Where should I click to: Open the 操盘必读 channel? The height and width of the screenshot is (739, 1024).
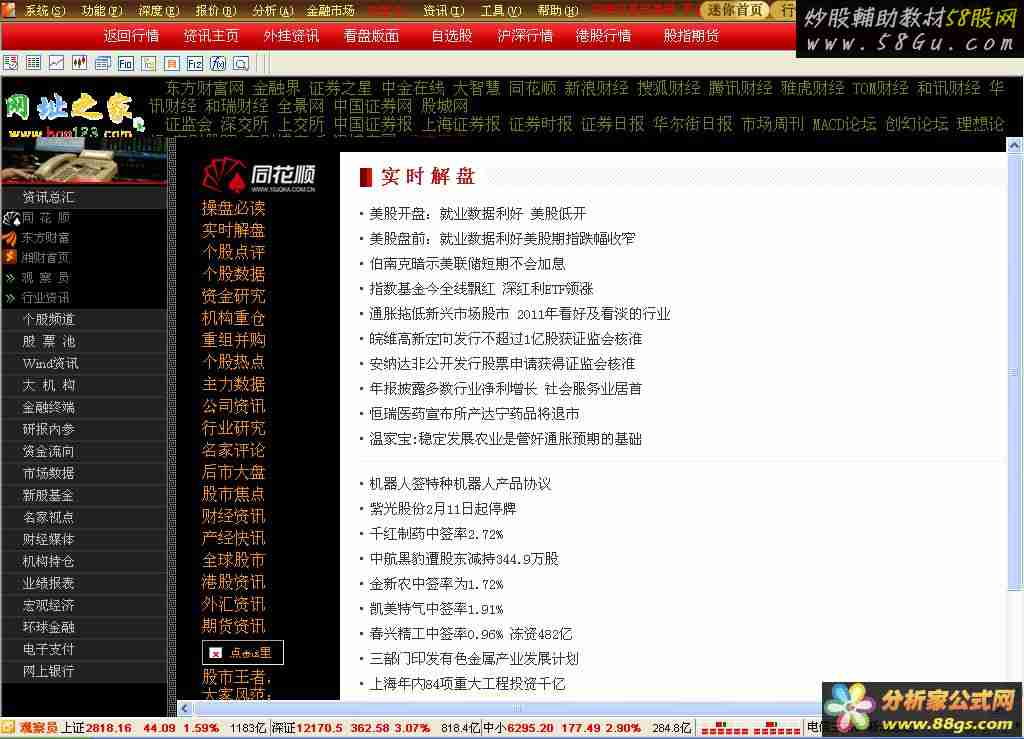(x=233, y=208)
